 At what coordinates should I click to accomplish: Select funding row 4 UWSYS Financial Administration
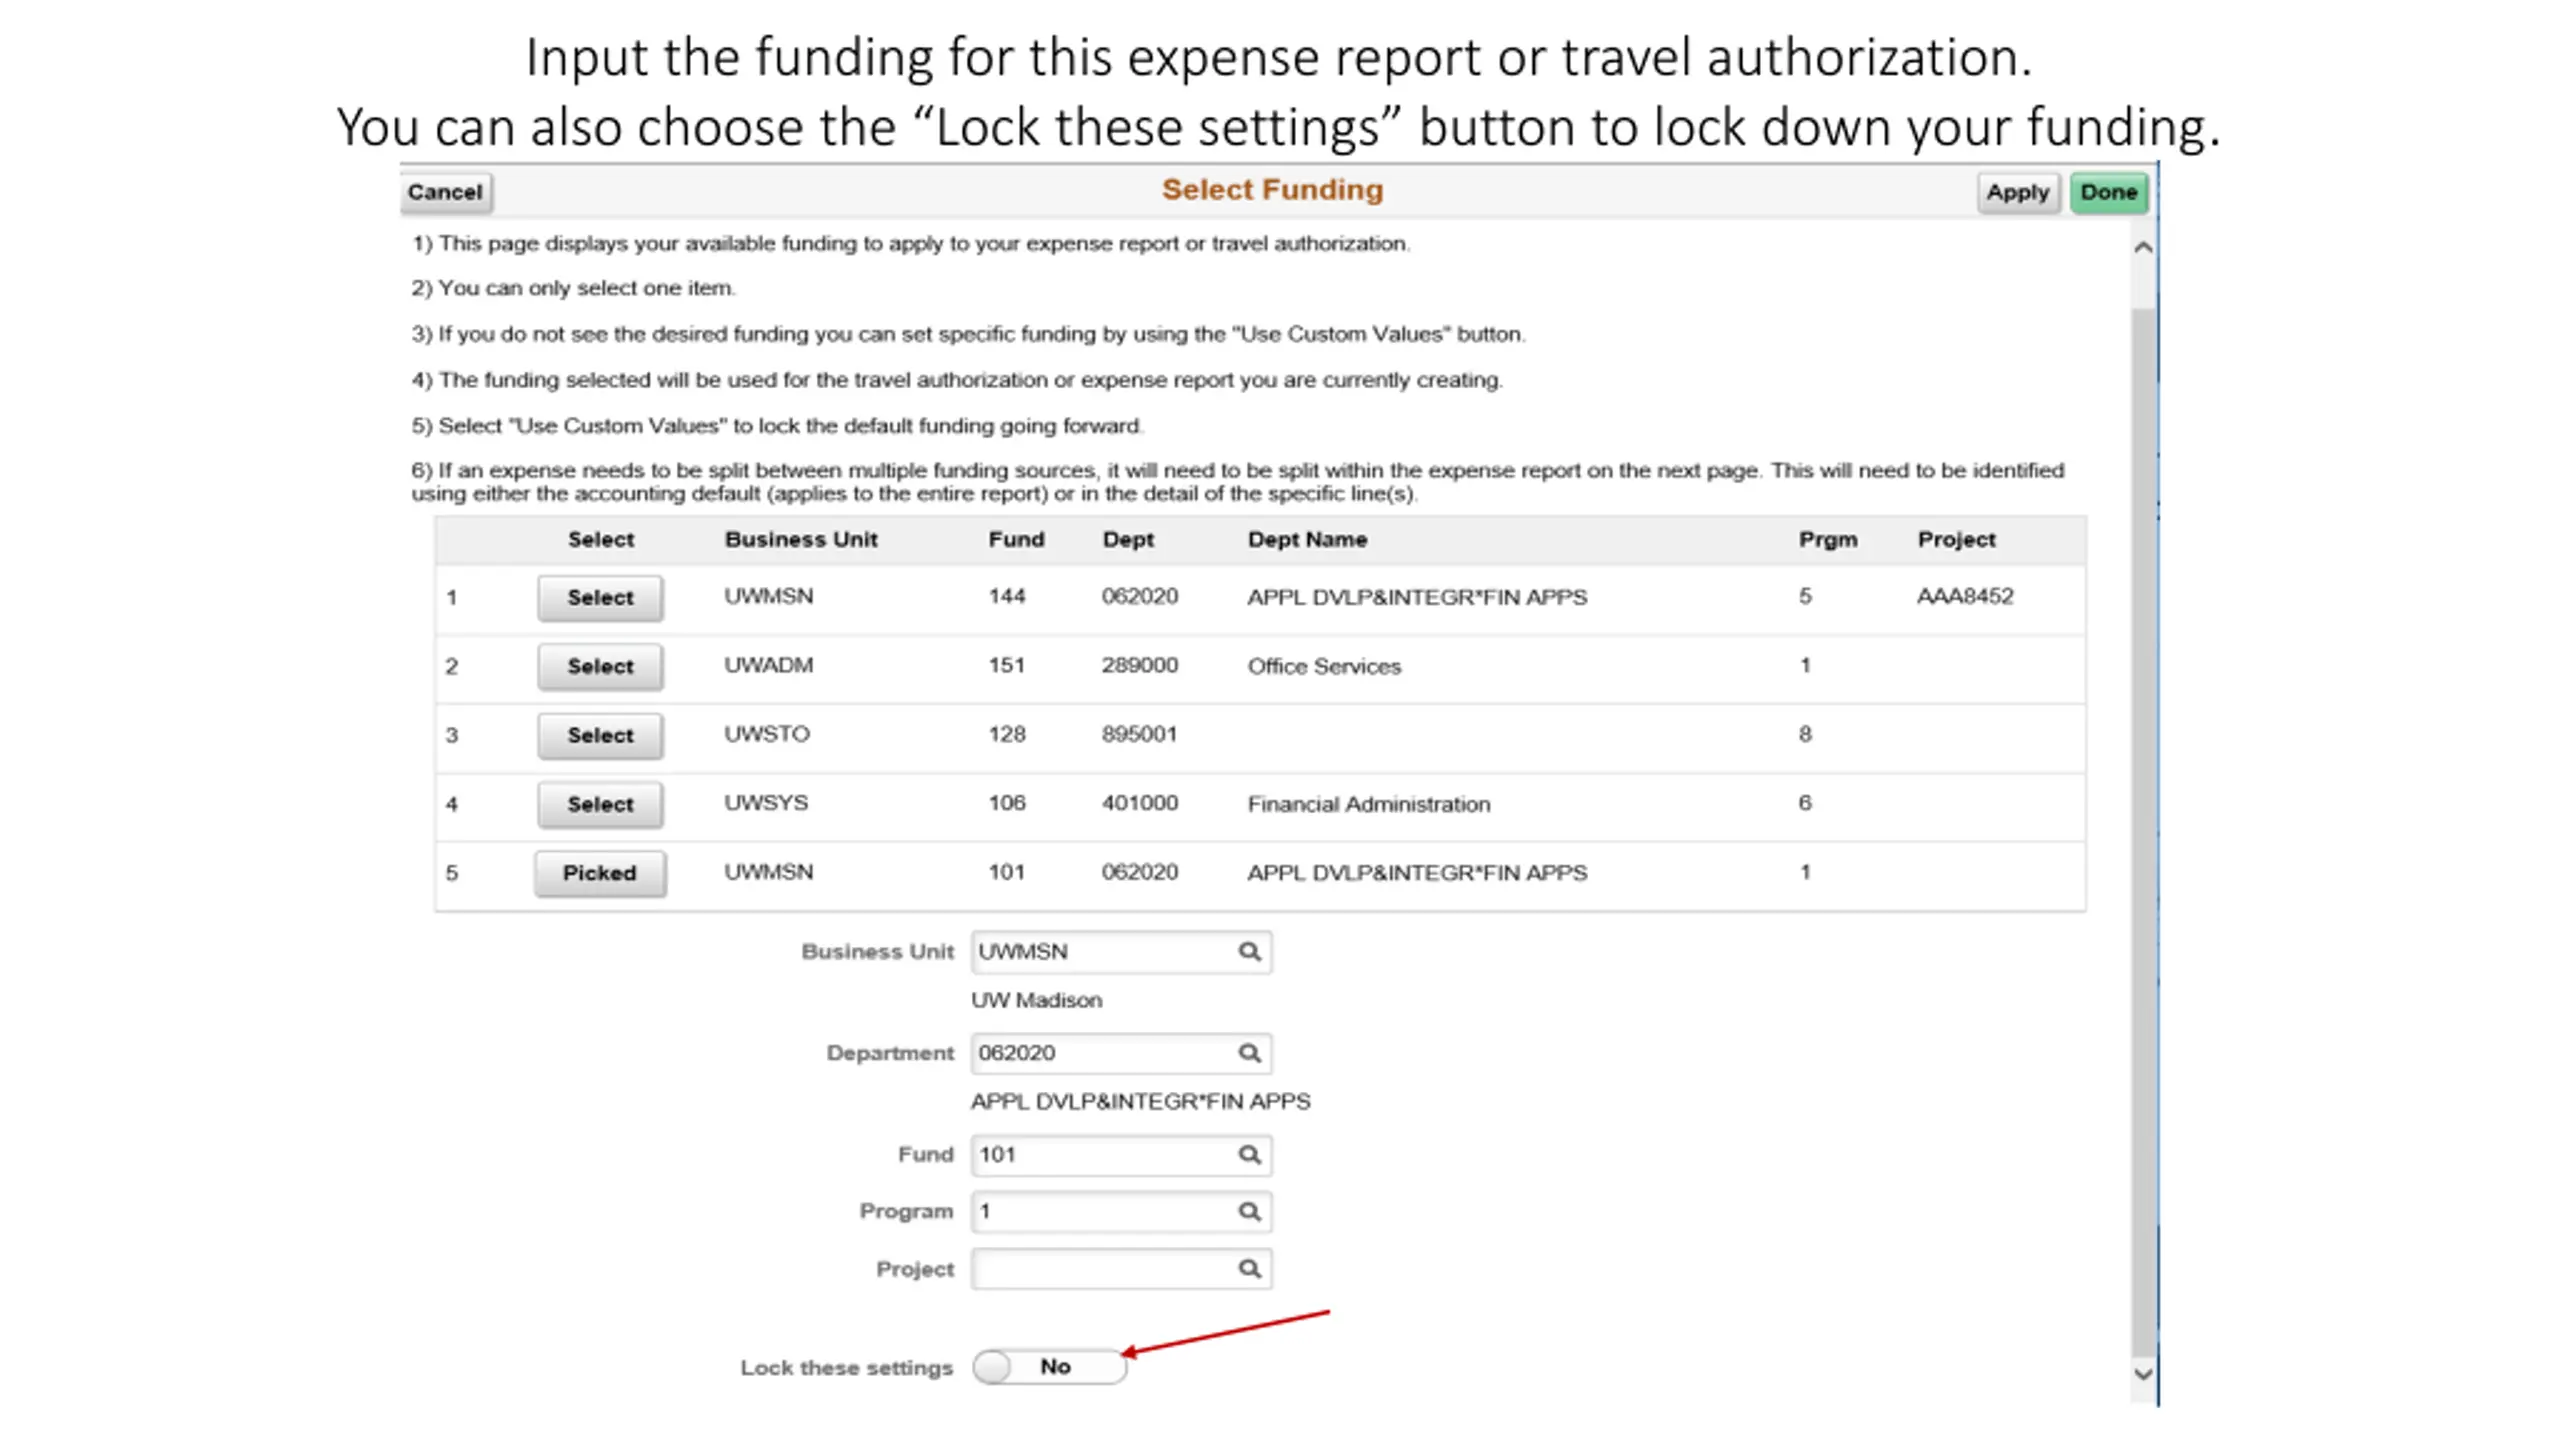600,805
